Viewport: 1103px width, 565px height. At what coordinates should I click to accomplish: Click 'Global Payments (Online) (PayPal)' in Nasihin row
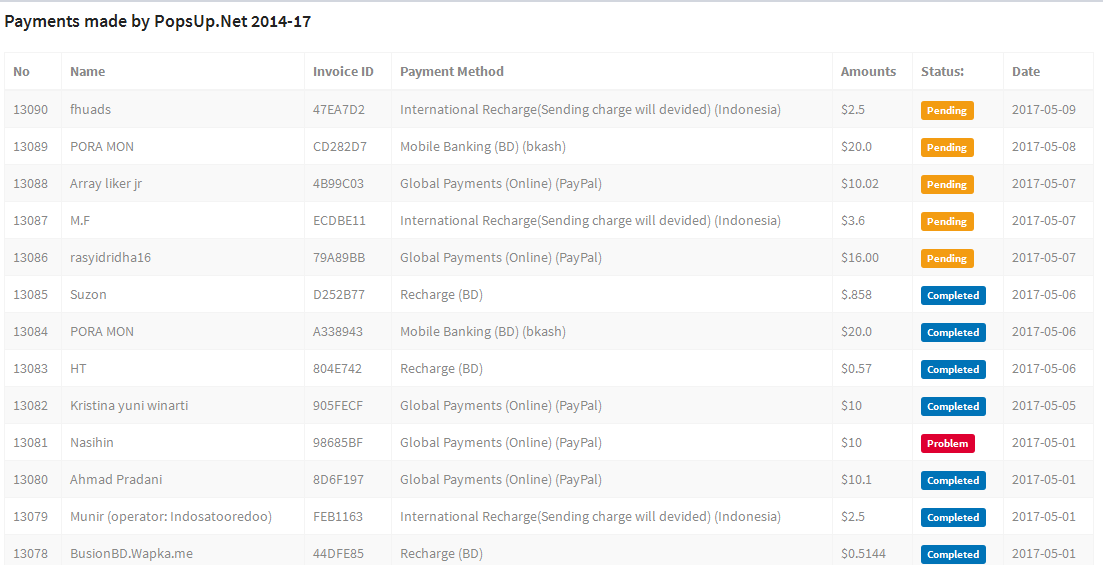(x=501, y=442)
